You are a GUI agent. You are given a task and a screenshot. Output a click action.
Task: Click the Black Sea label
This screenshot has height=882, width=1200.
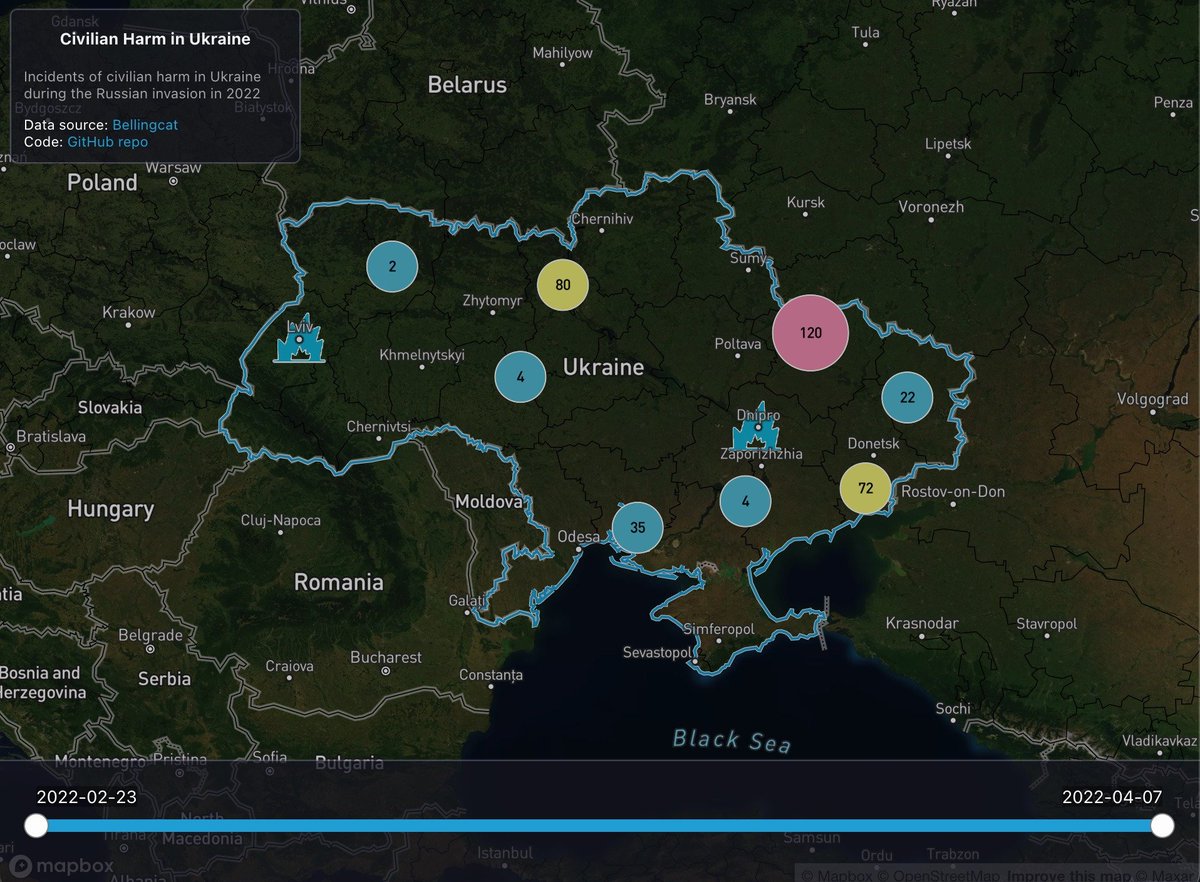[x=731, y=740]
